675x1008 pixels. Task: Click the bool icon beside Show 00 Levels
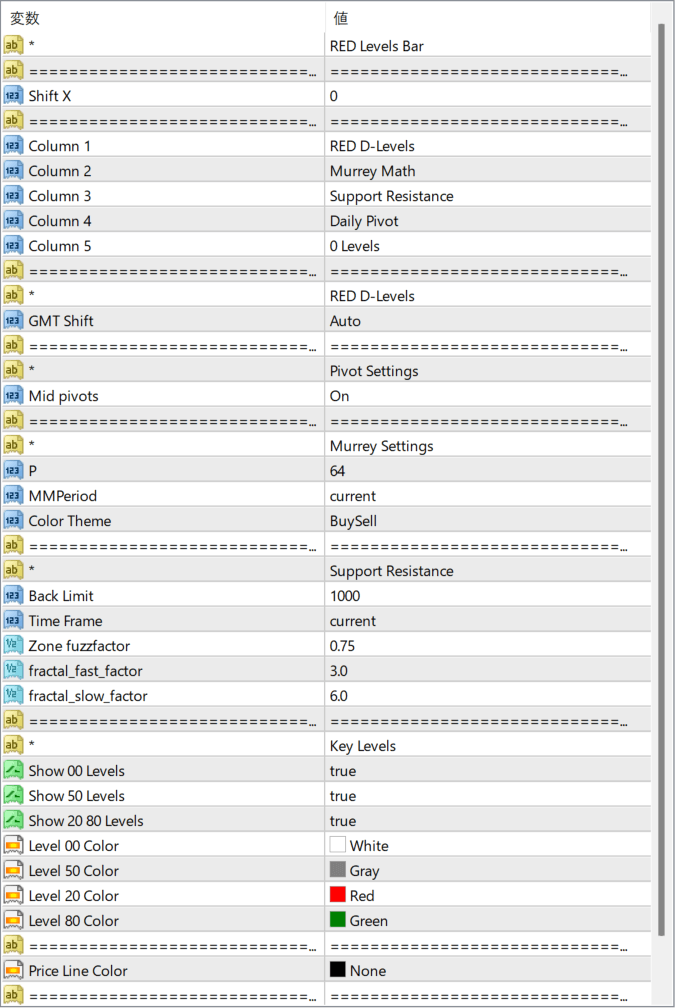tap(13, 771)
